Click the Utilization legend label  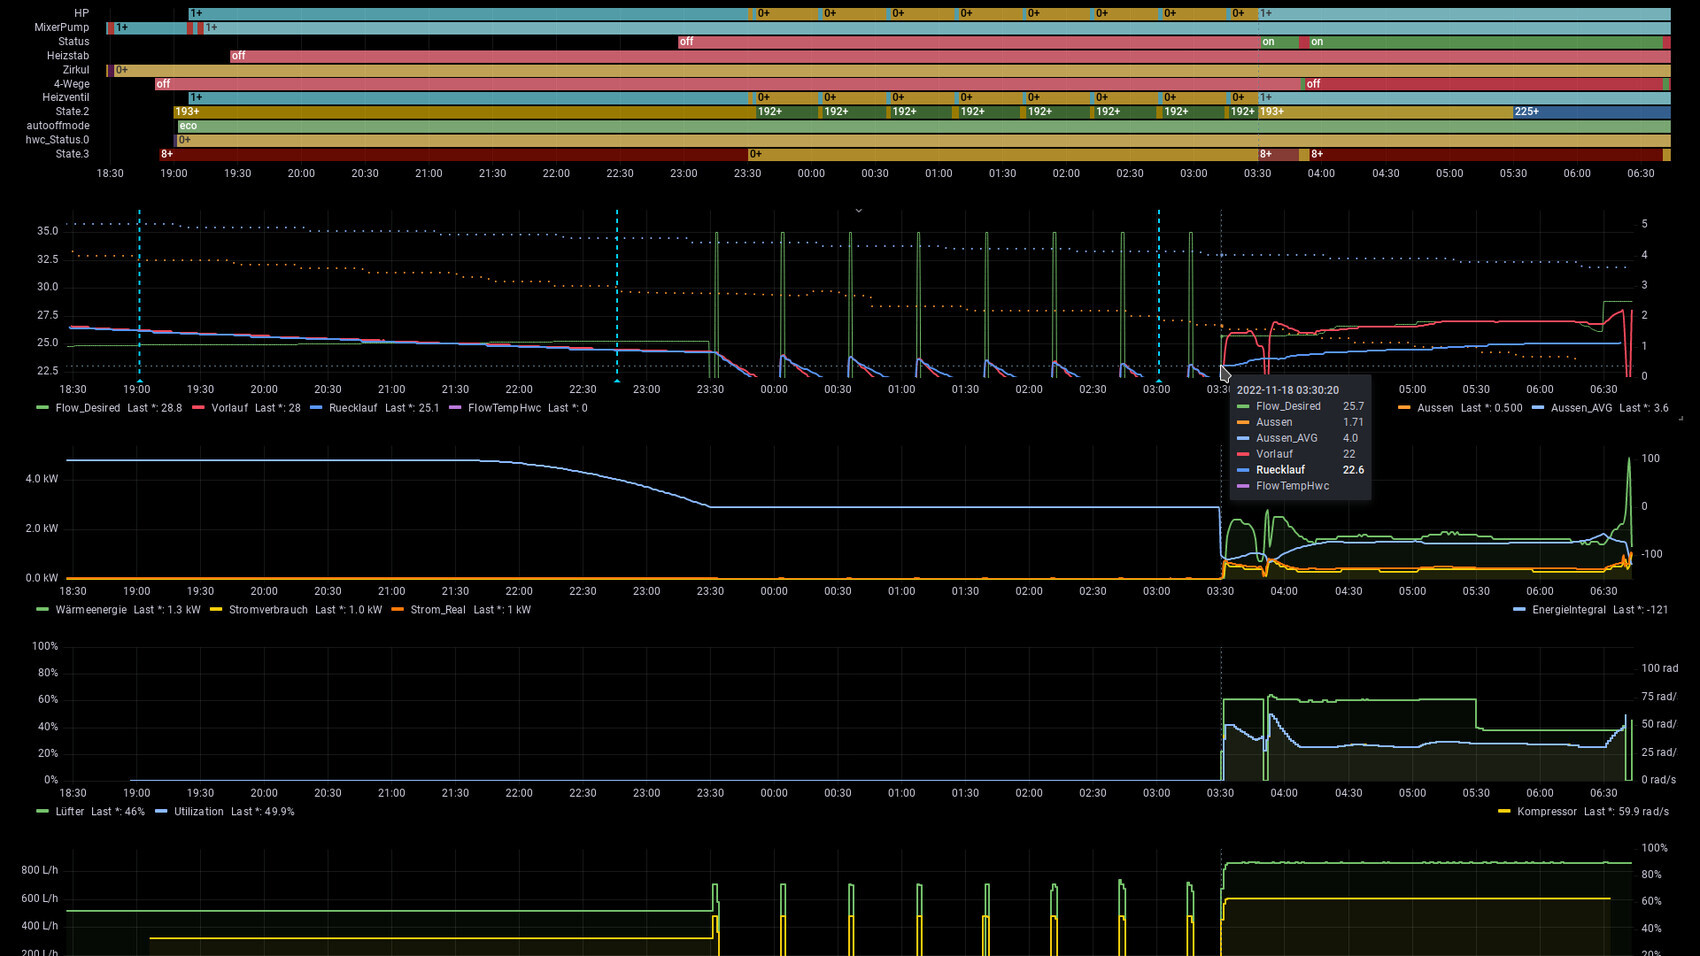coord(198,812)
